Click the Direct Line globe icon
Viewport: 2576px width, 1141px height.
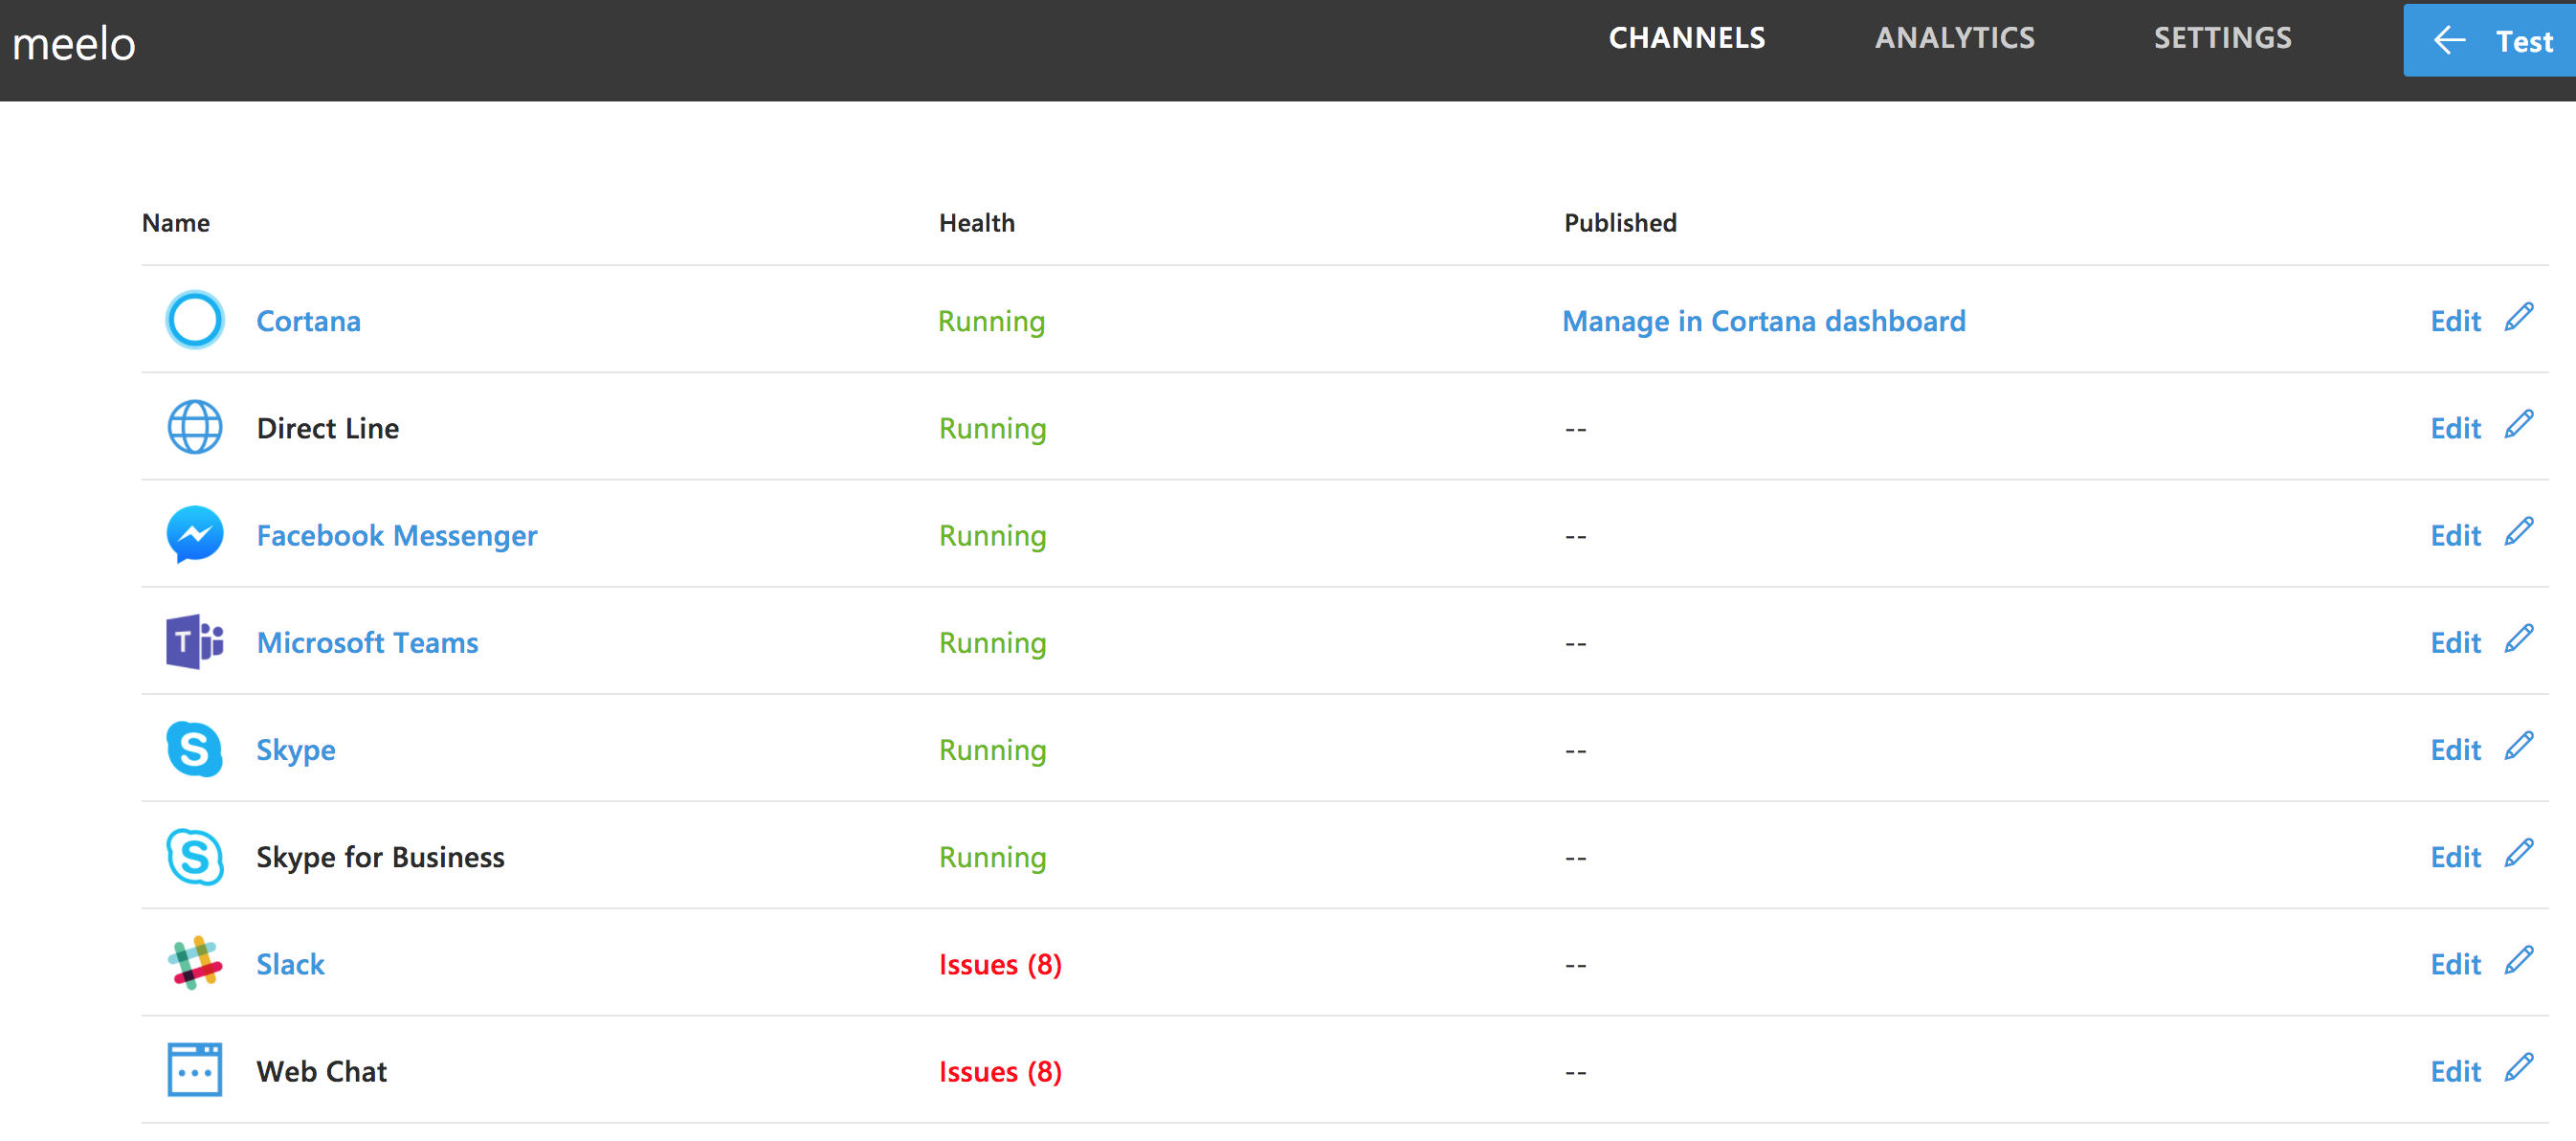point(194,427)
